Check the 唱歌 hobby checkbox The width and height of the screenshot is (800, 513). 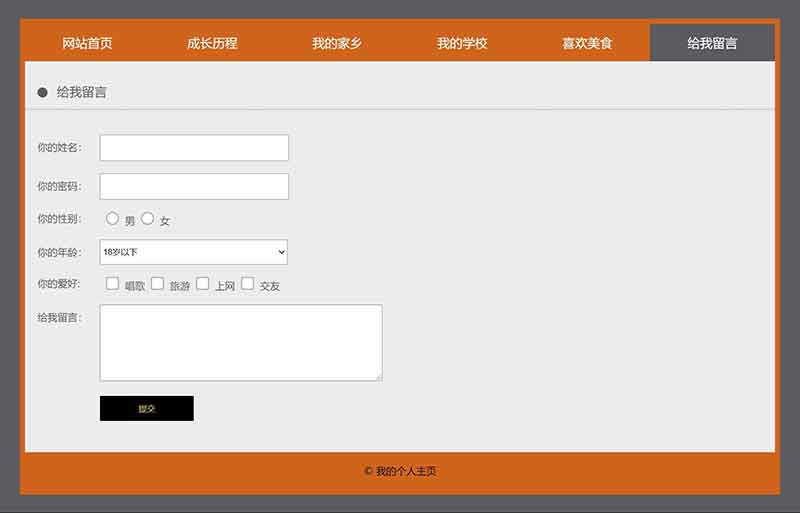pos(113,284)
